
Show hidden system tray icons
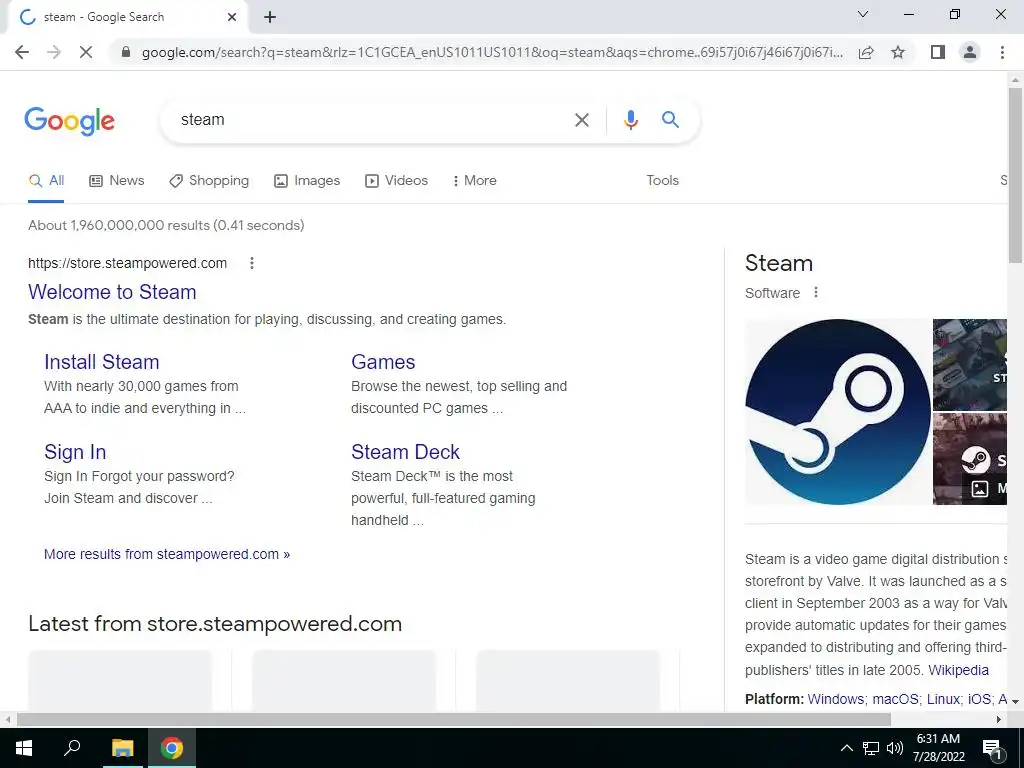846,748
